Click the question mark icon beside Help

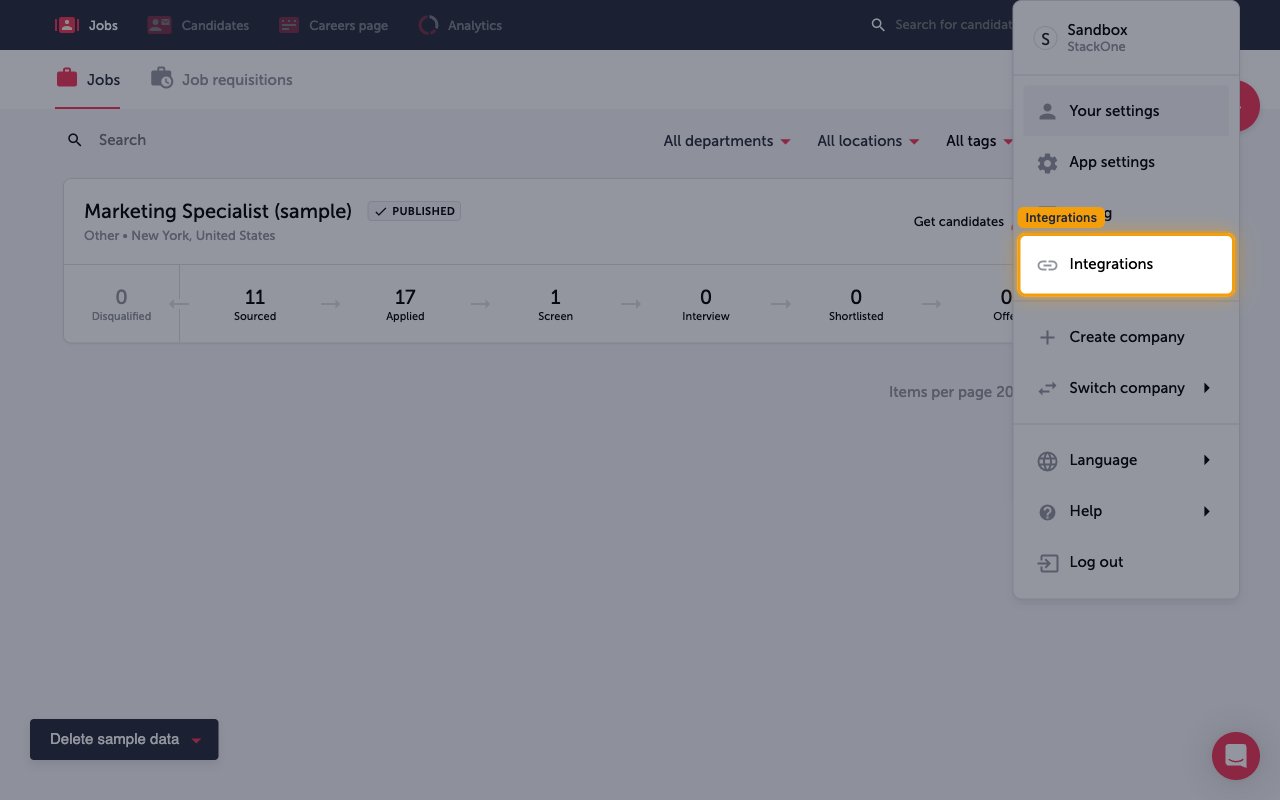point(1047,512)
